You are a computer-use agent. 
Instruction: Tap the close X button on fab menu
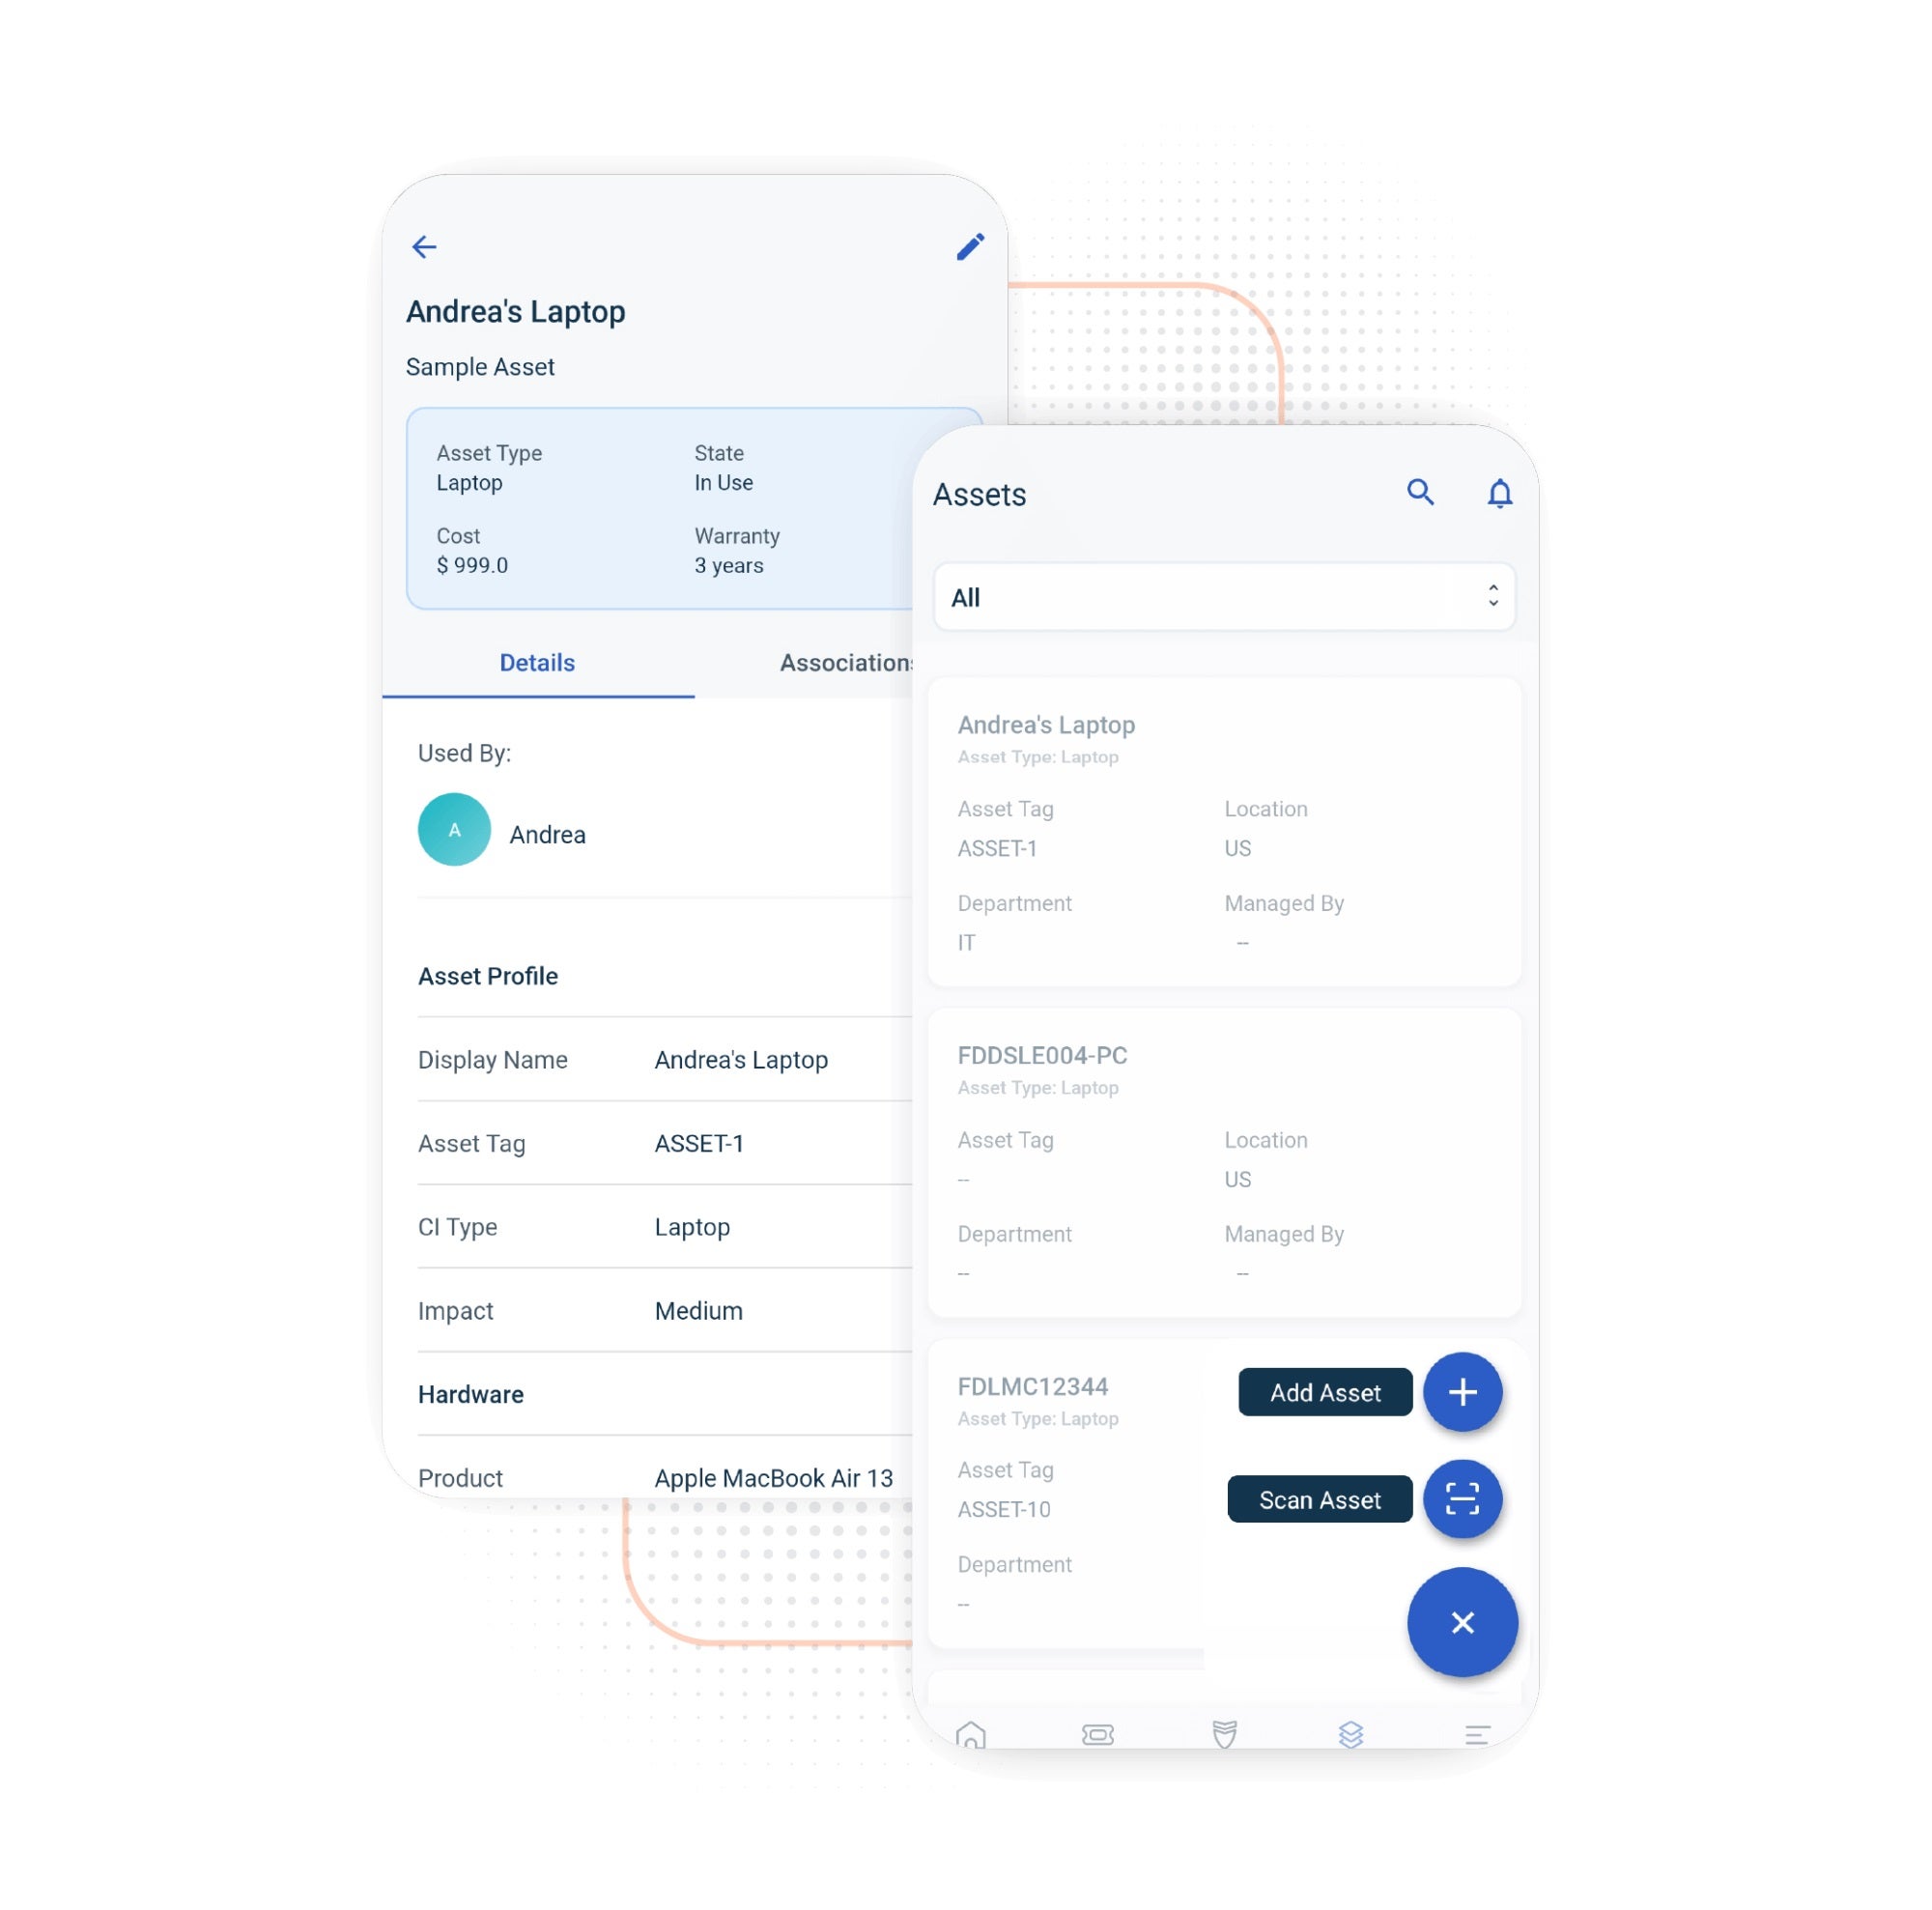click(1462, 1619)
